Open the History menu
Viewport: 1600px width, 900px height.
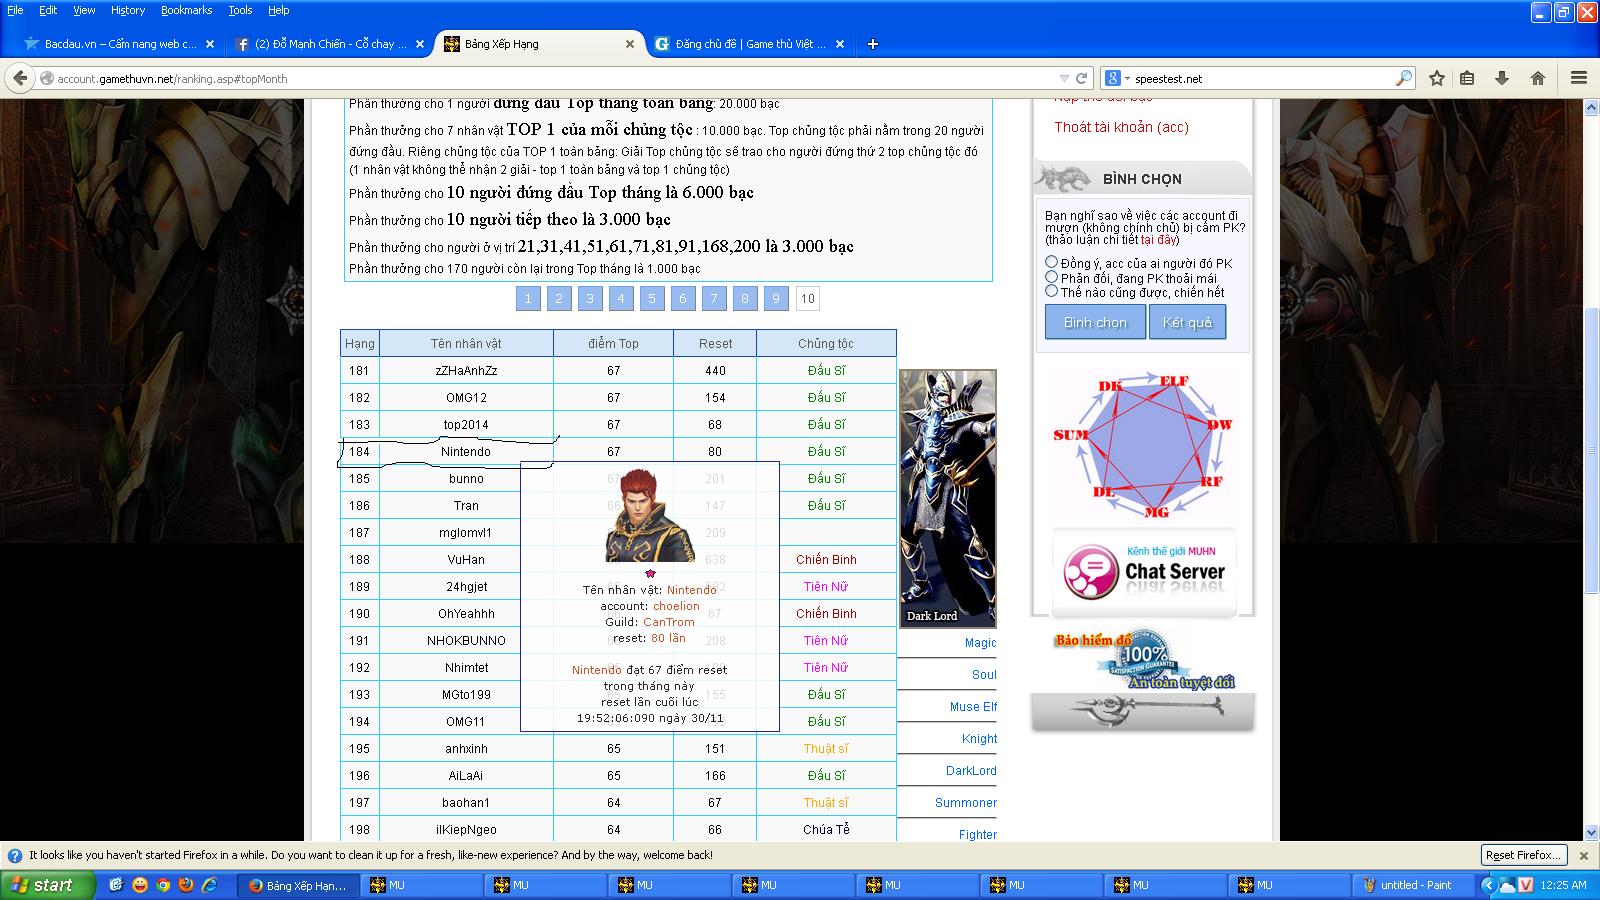click(x=128, y=10)
